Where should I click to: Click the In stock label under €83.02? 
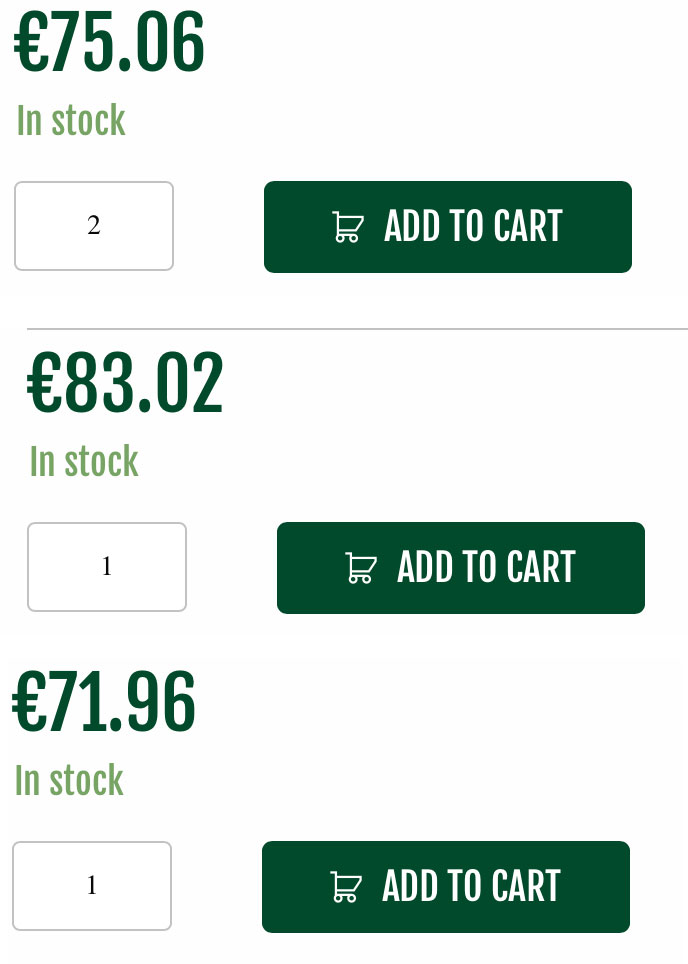tap(84, 461)
